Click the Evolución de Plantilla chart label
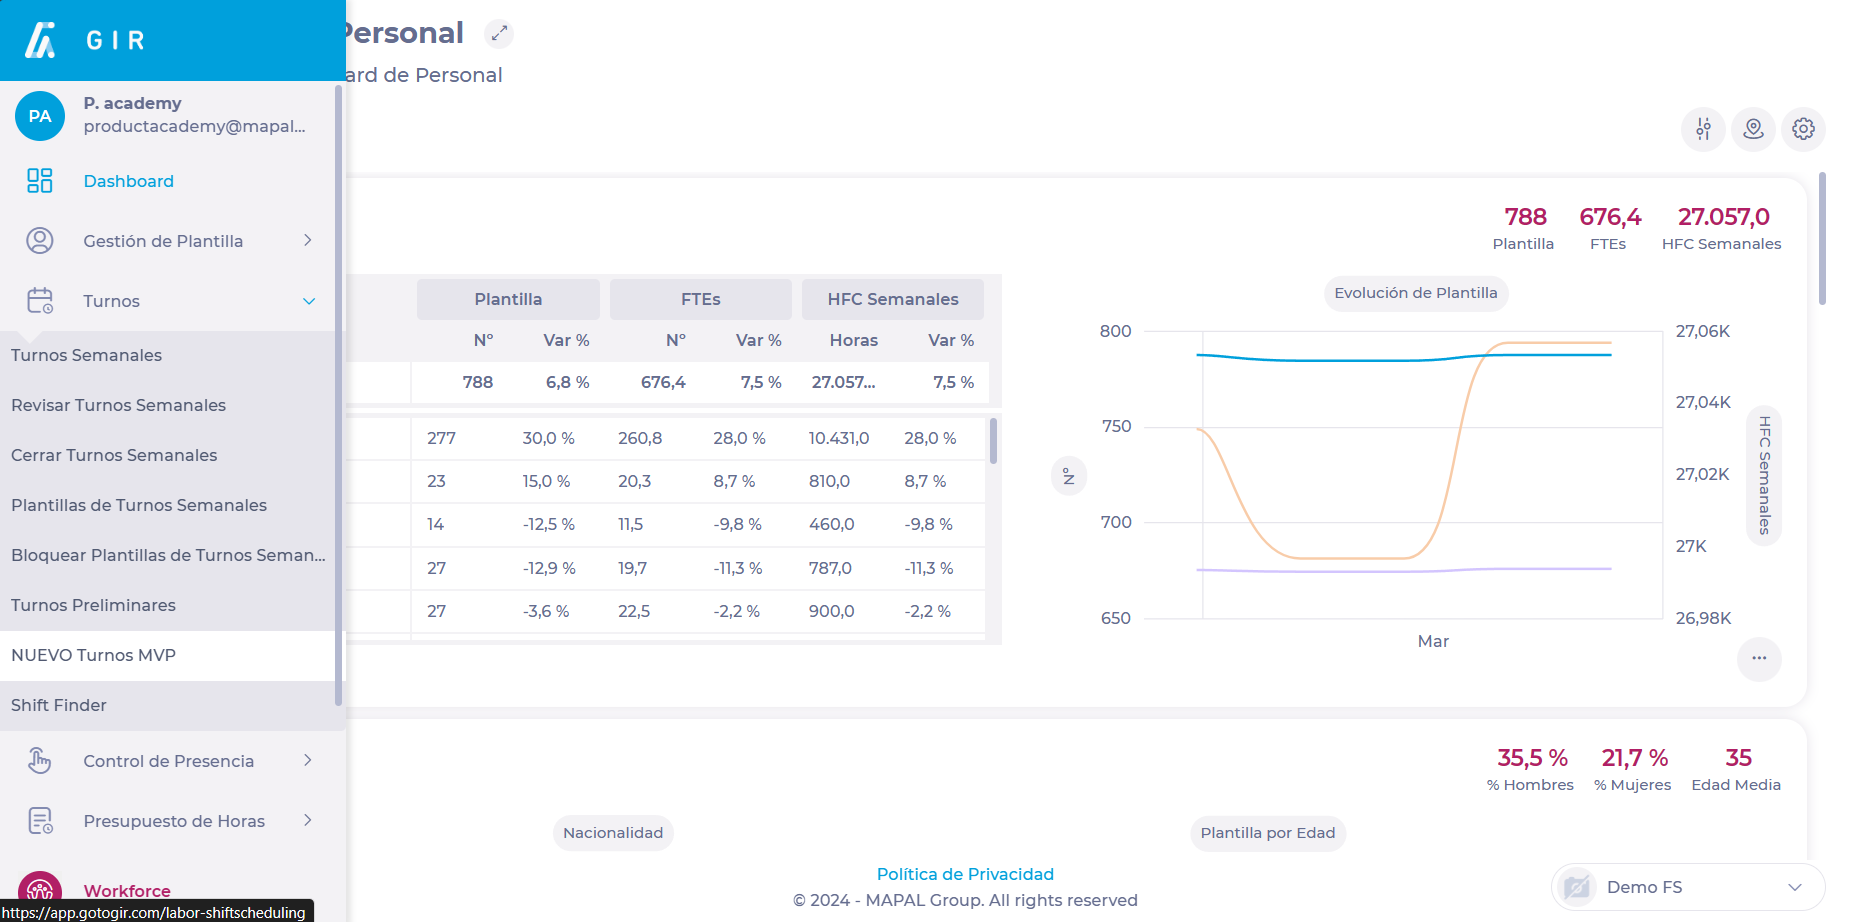1850x922 pixels. click(1415, 293)
